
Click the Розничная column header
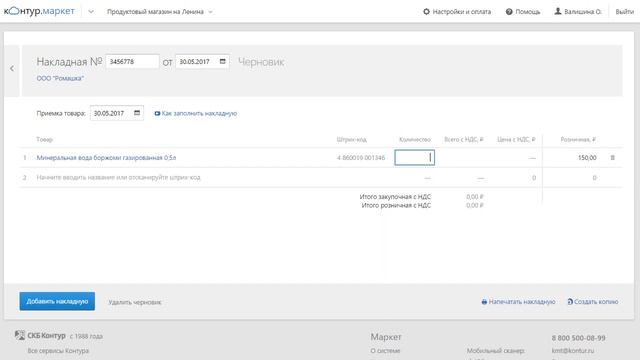[578, 140]
